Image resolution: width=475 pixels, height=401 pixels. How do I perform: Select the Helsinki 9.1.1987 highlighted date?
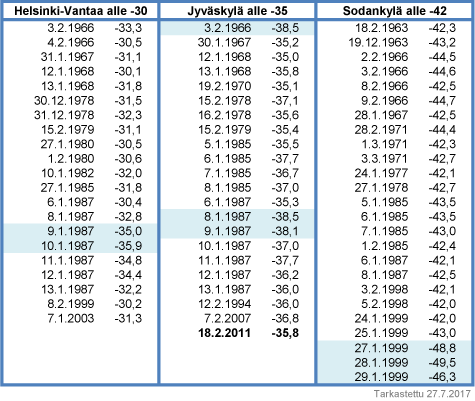(x=71, y=231)
